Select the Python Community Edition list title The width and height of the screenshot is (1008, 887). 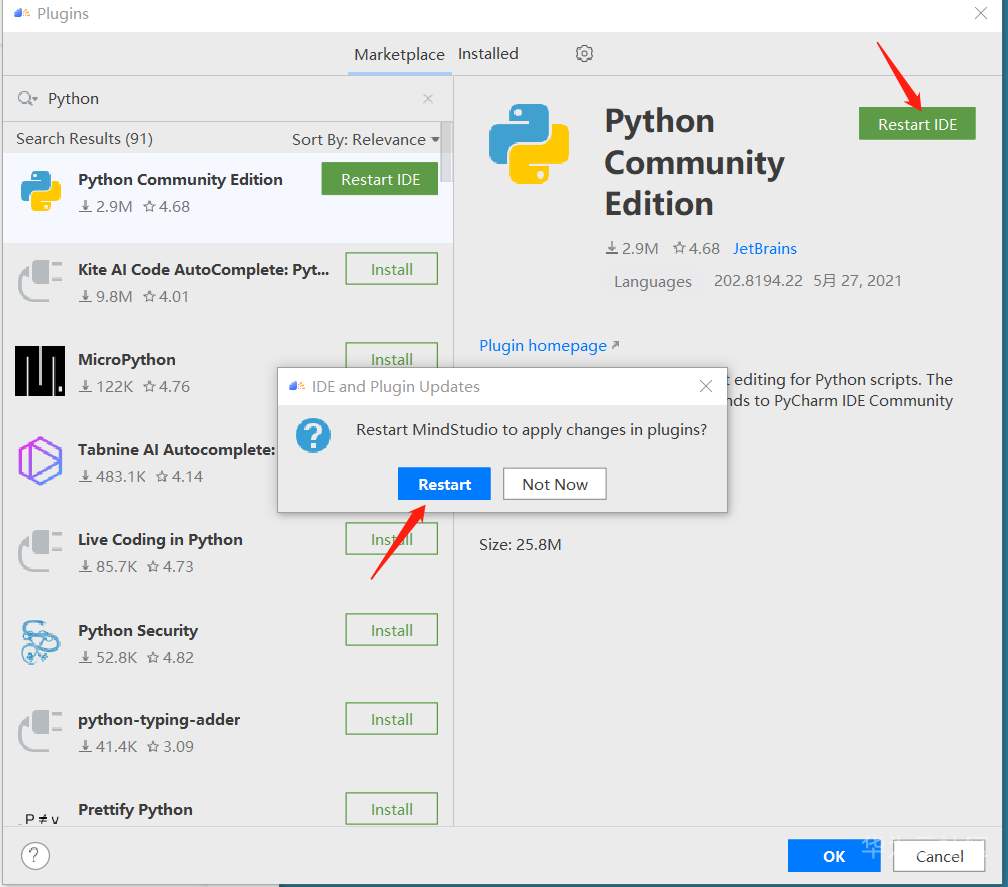click(x=180, y=179)
